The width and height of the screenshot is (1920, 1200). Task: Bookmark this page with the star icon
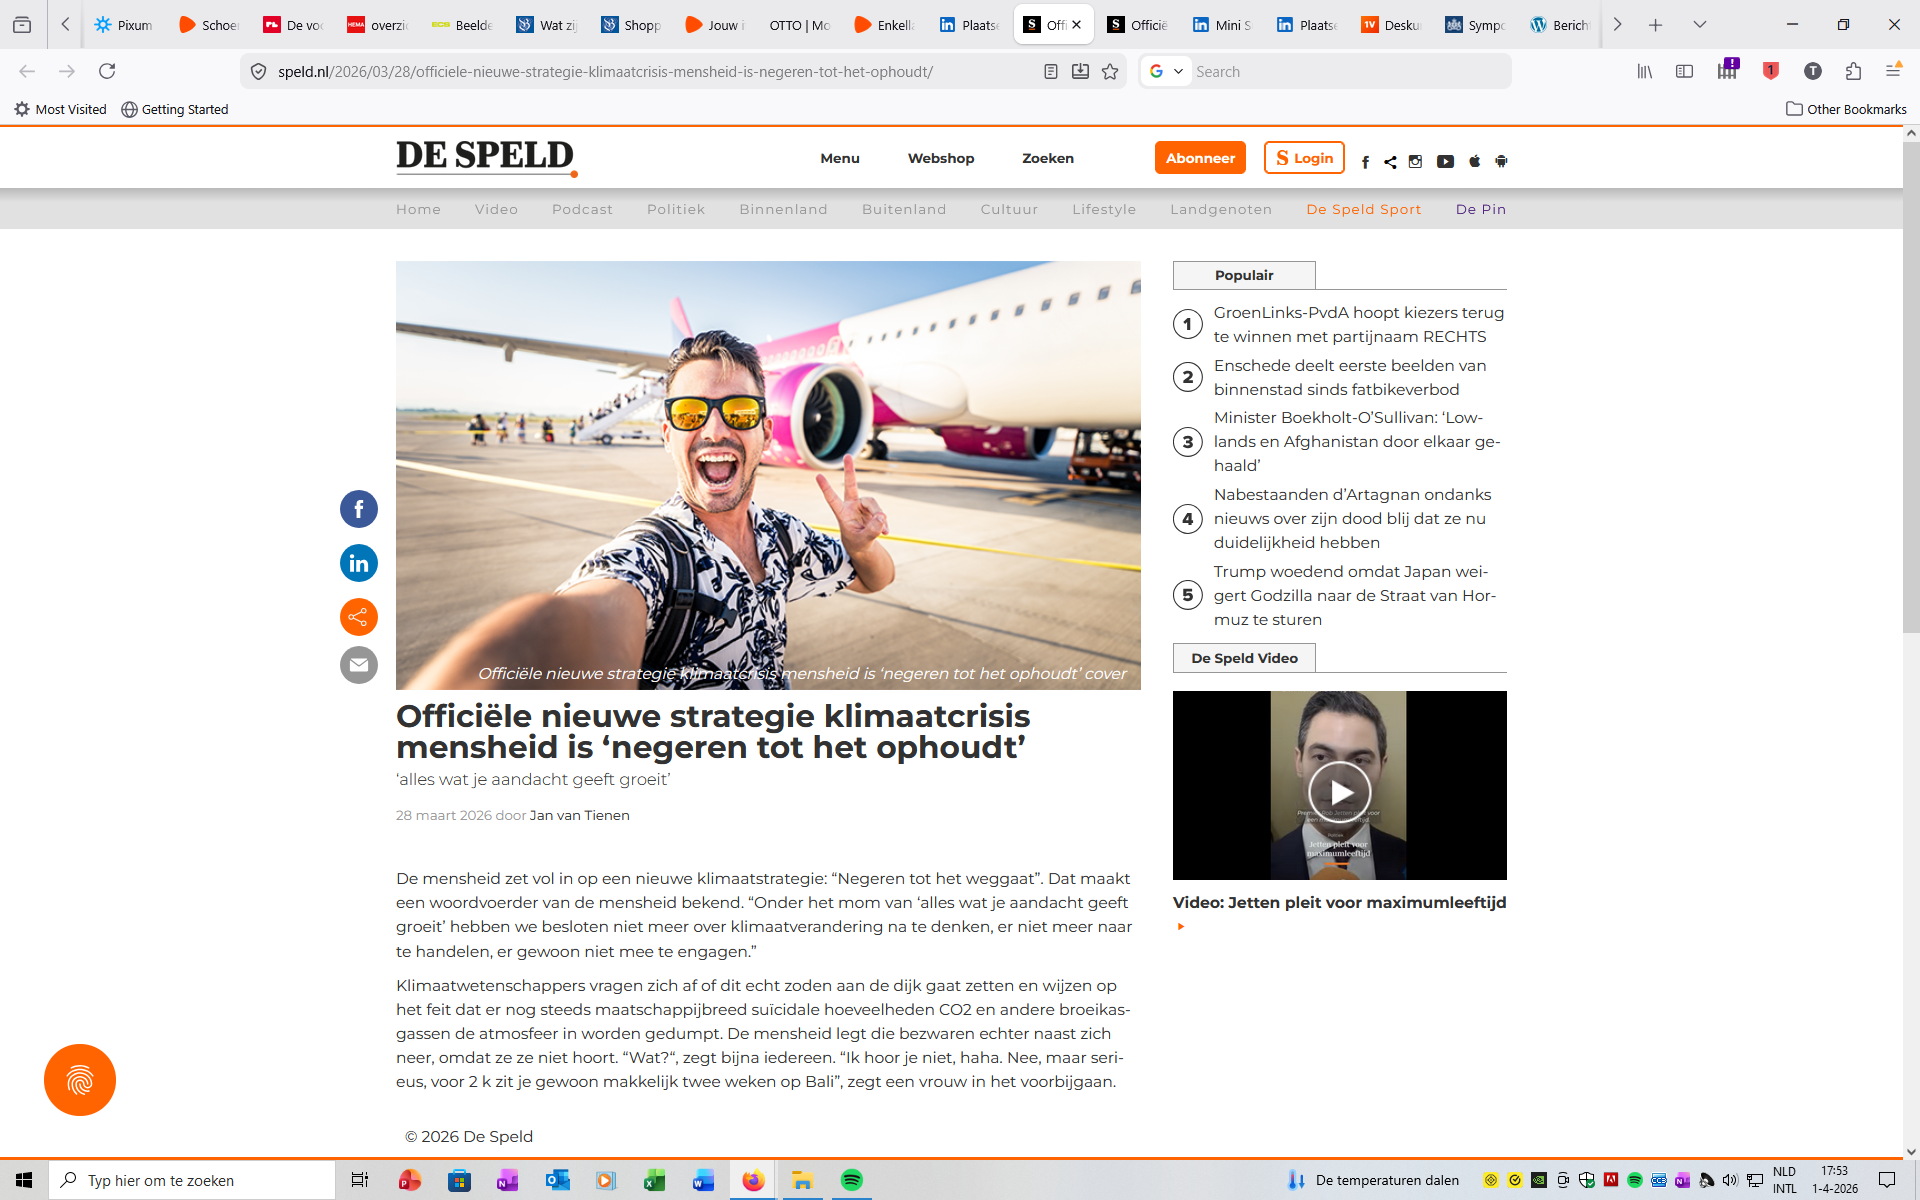[x=1110, y=72]
